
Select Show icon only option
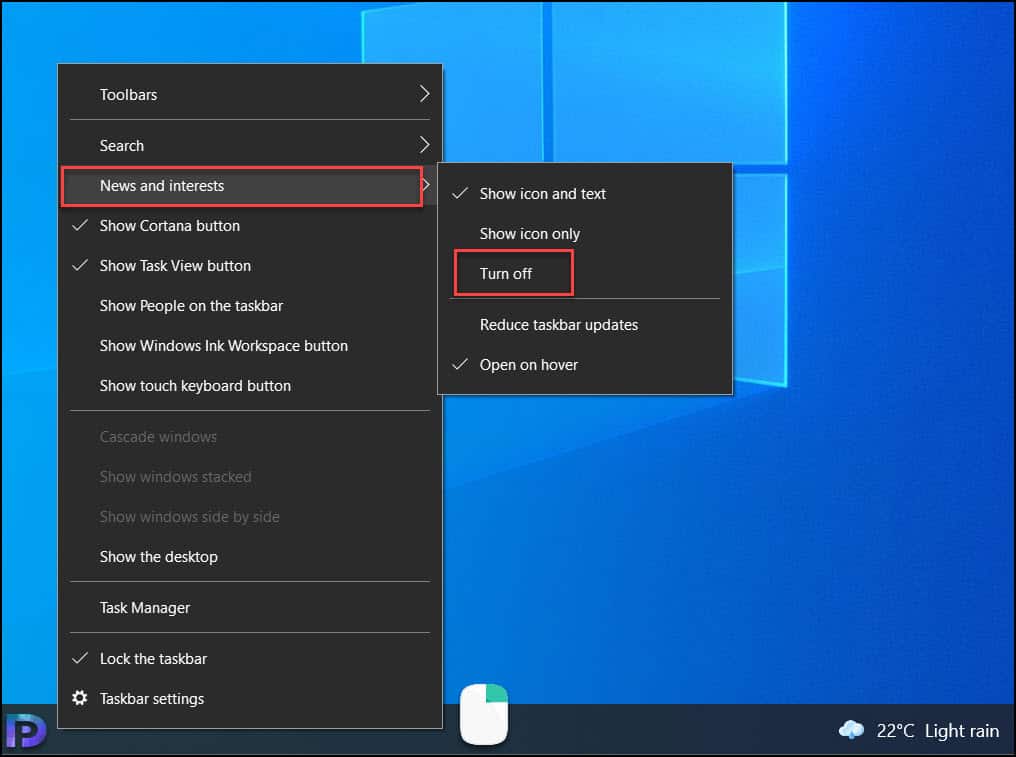click(x=585, y=234)
